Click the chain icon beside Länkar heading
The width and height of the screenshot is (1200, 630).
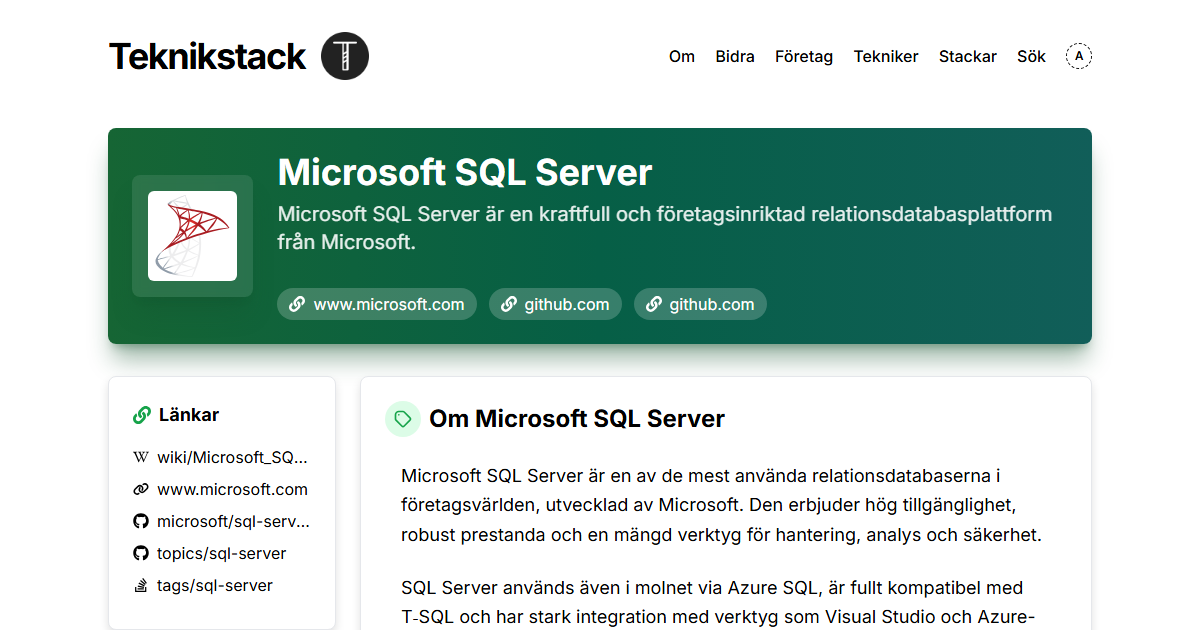click(x=142, y=415)
